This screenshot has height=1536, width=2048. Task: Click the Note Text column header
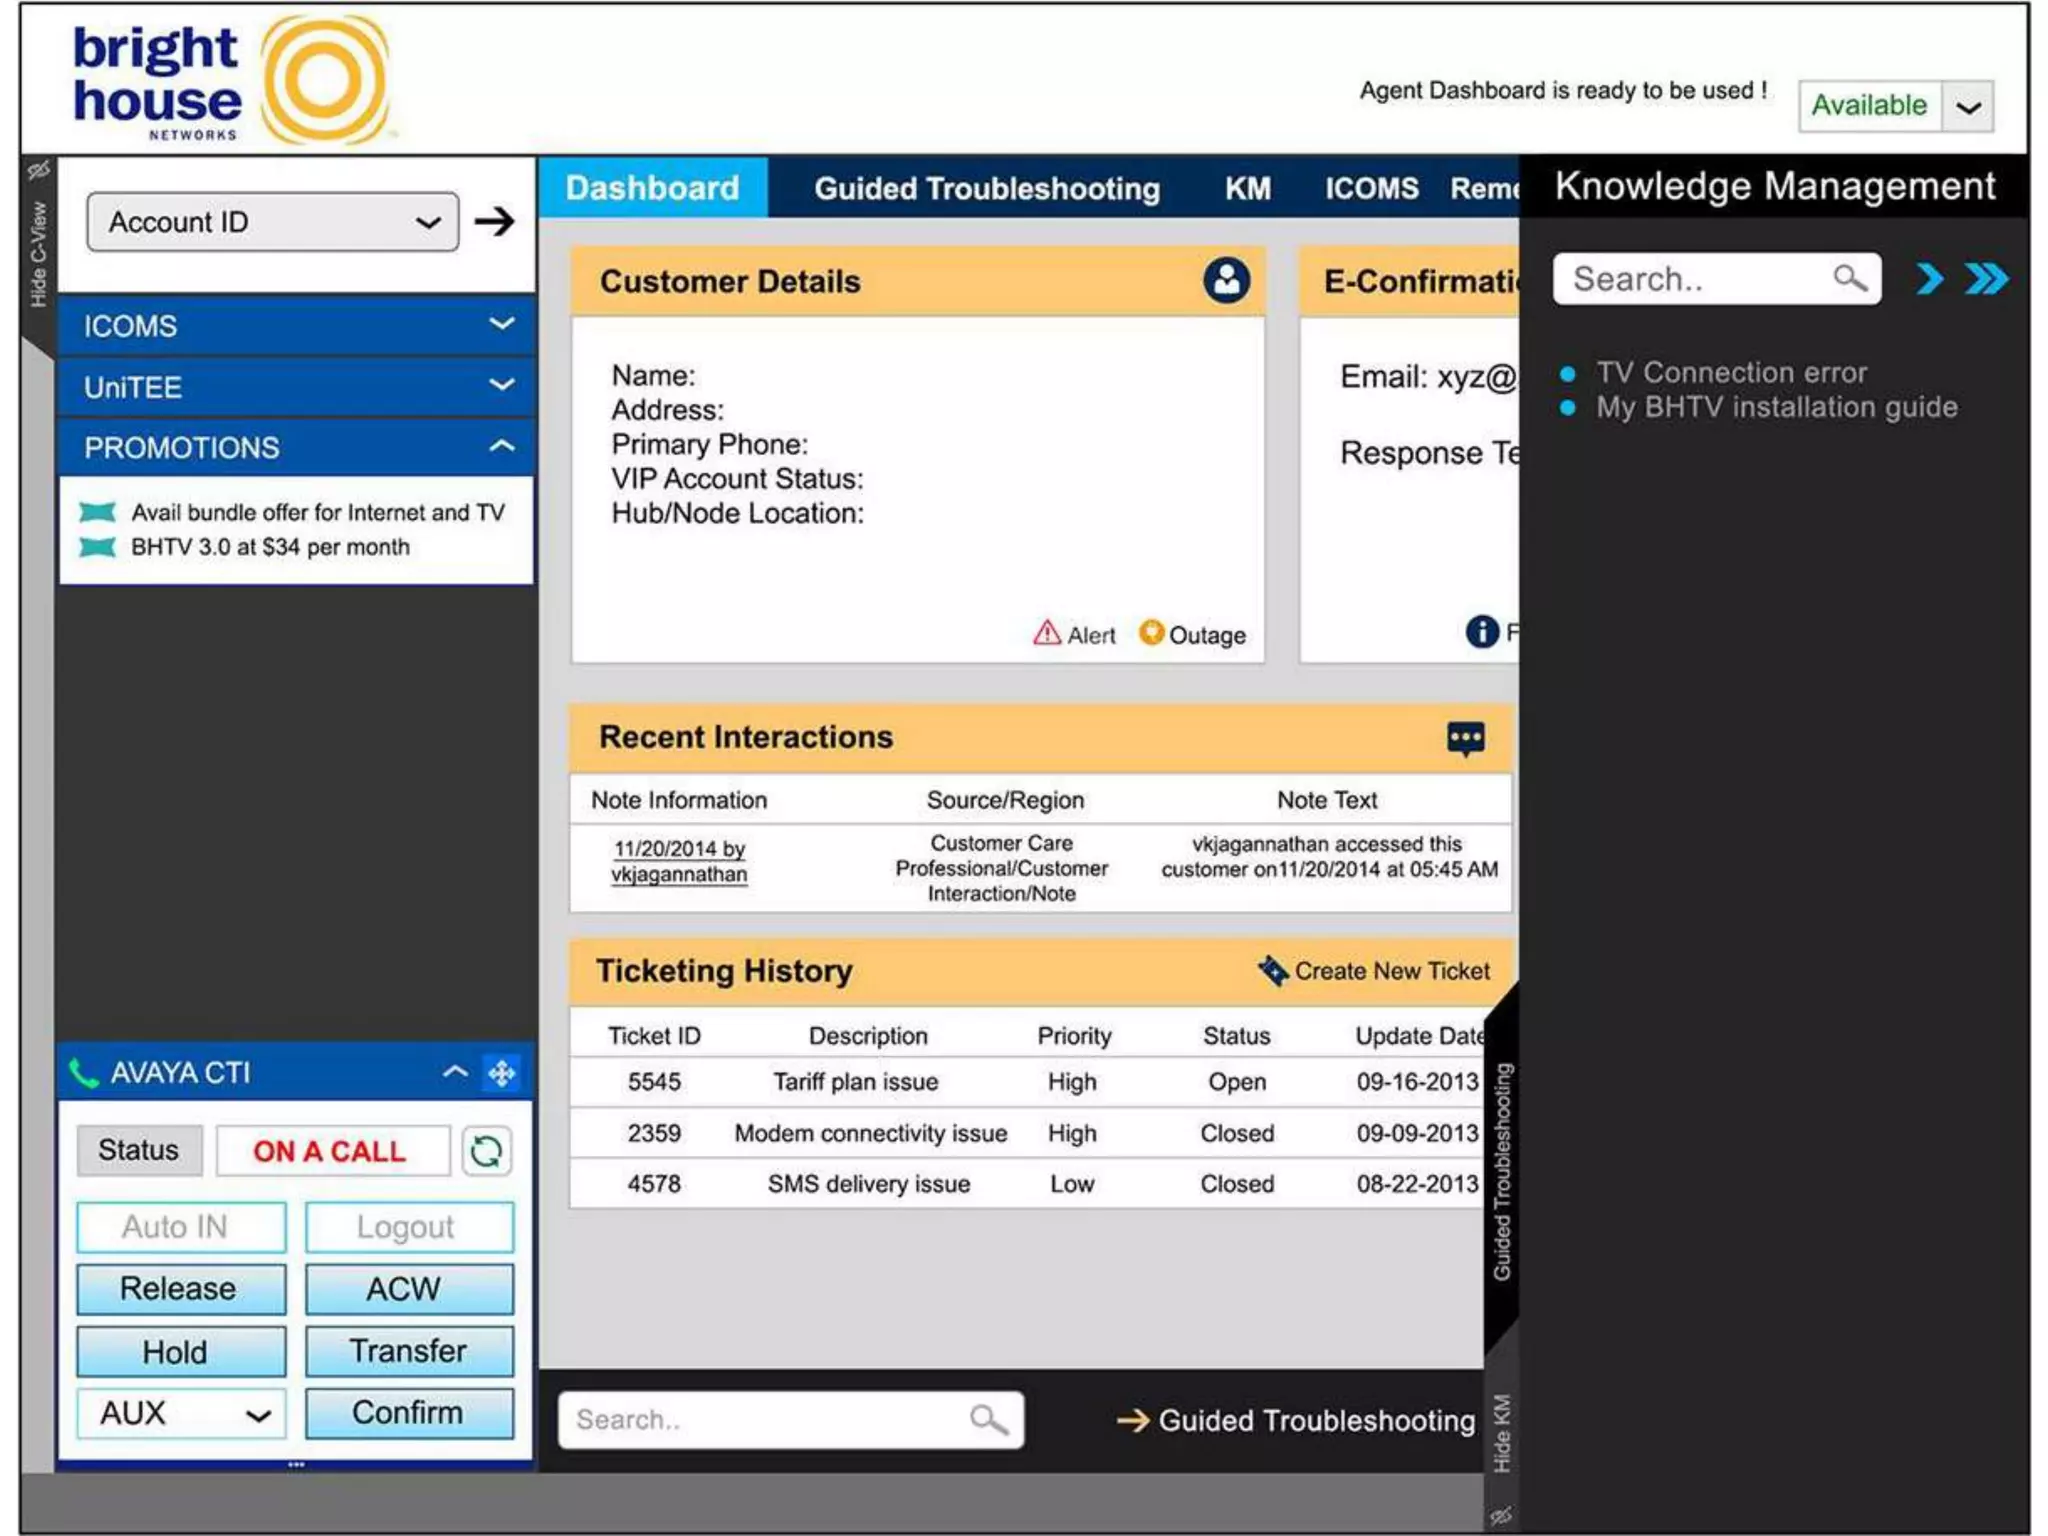coord(1326,800)
